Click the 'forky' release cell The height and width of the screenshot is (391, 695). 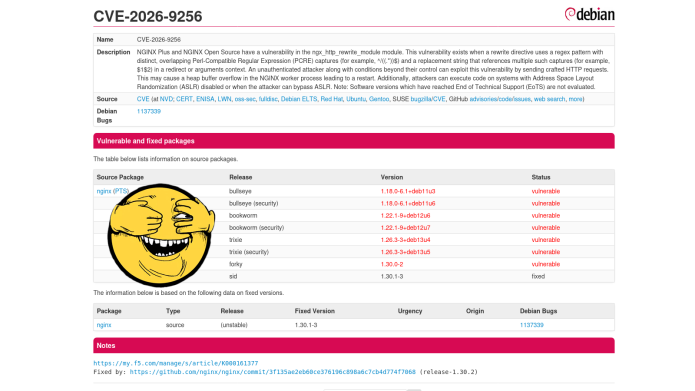pyautogui.click(x=235, y=264)
